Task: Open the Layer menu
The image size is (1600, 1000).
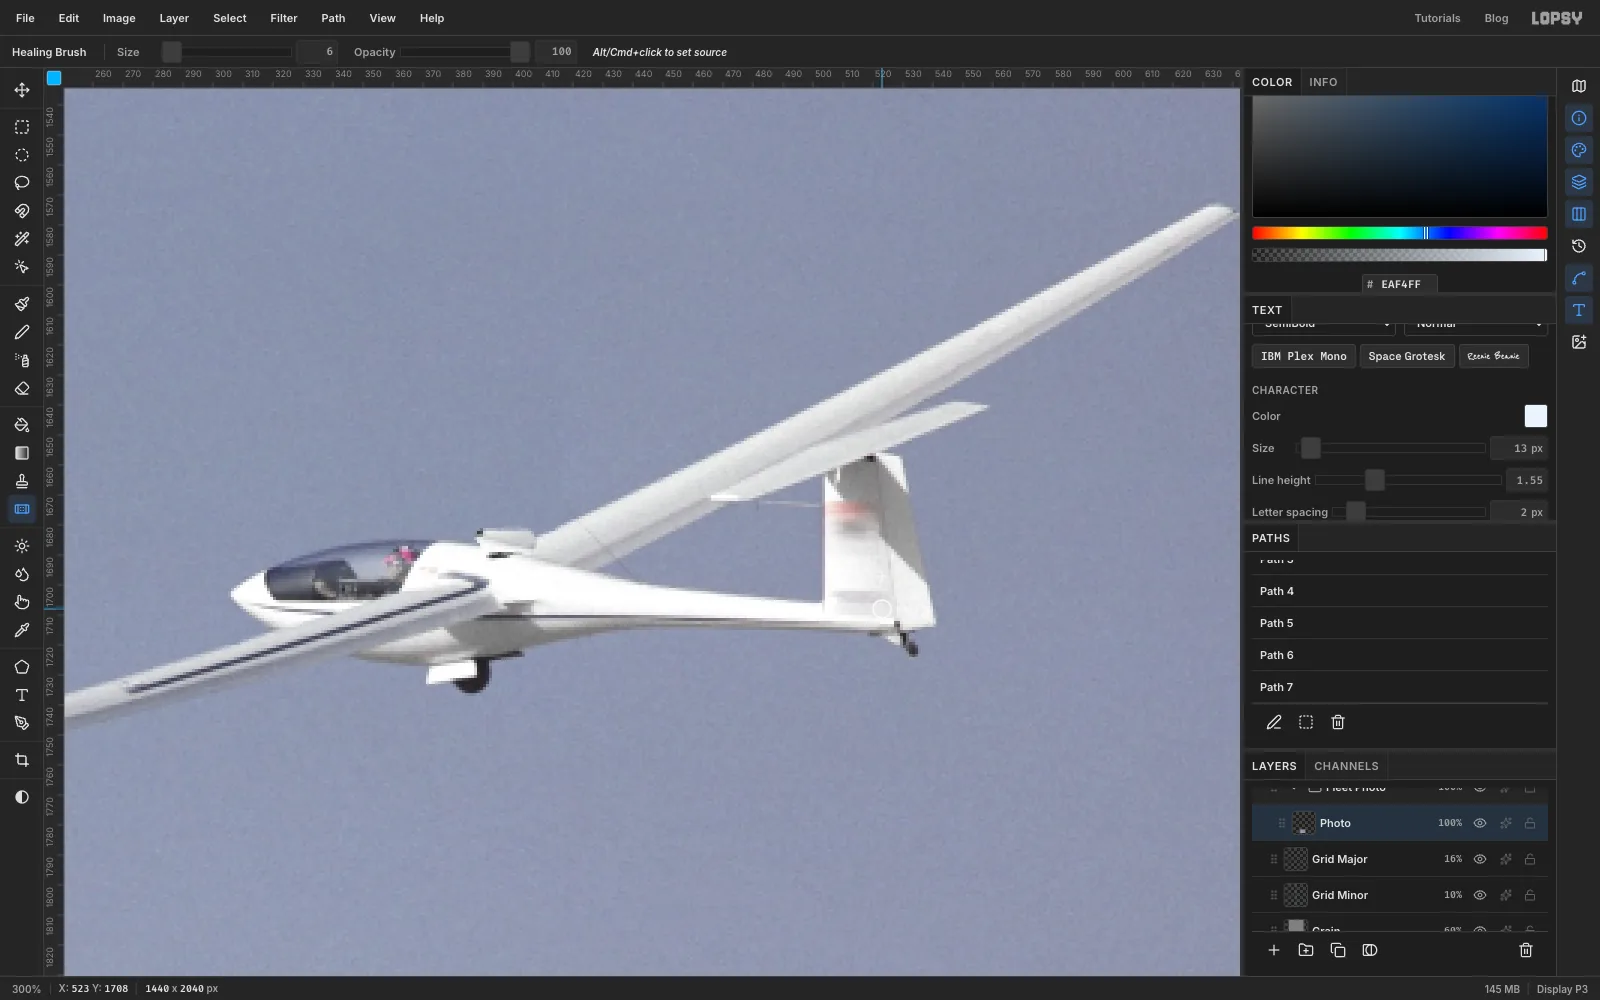Action: pos(174,18)
